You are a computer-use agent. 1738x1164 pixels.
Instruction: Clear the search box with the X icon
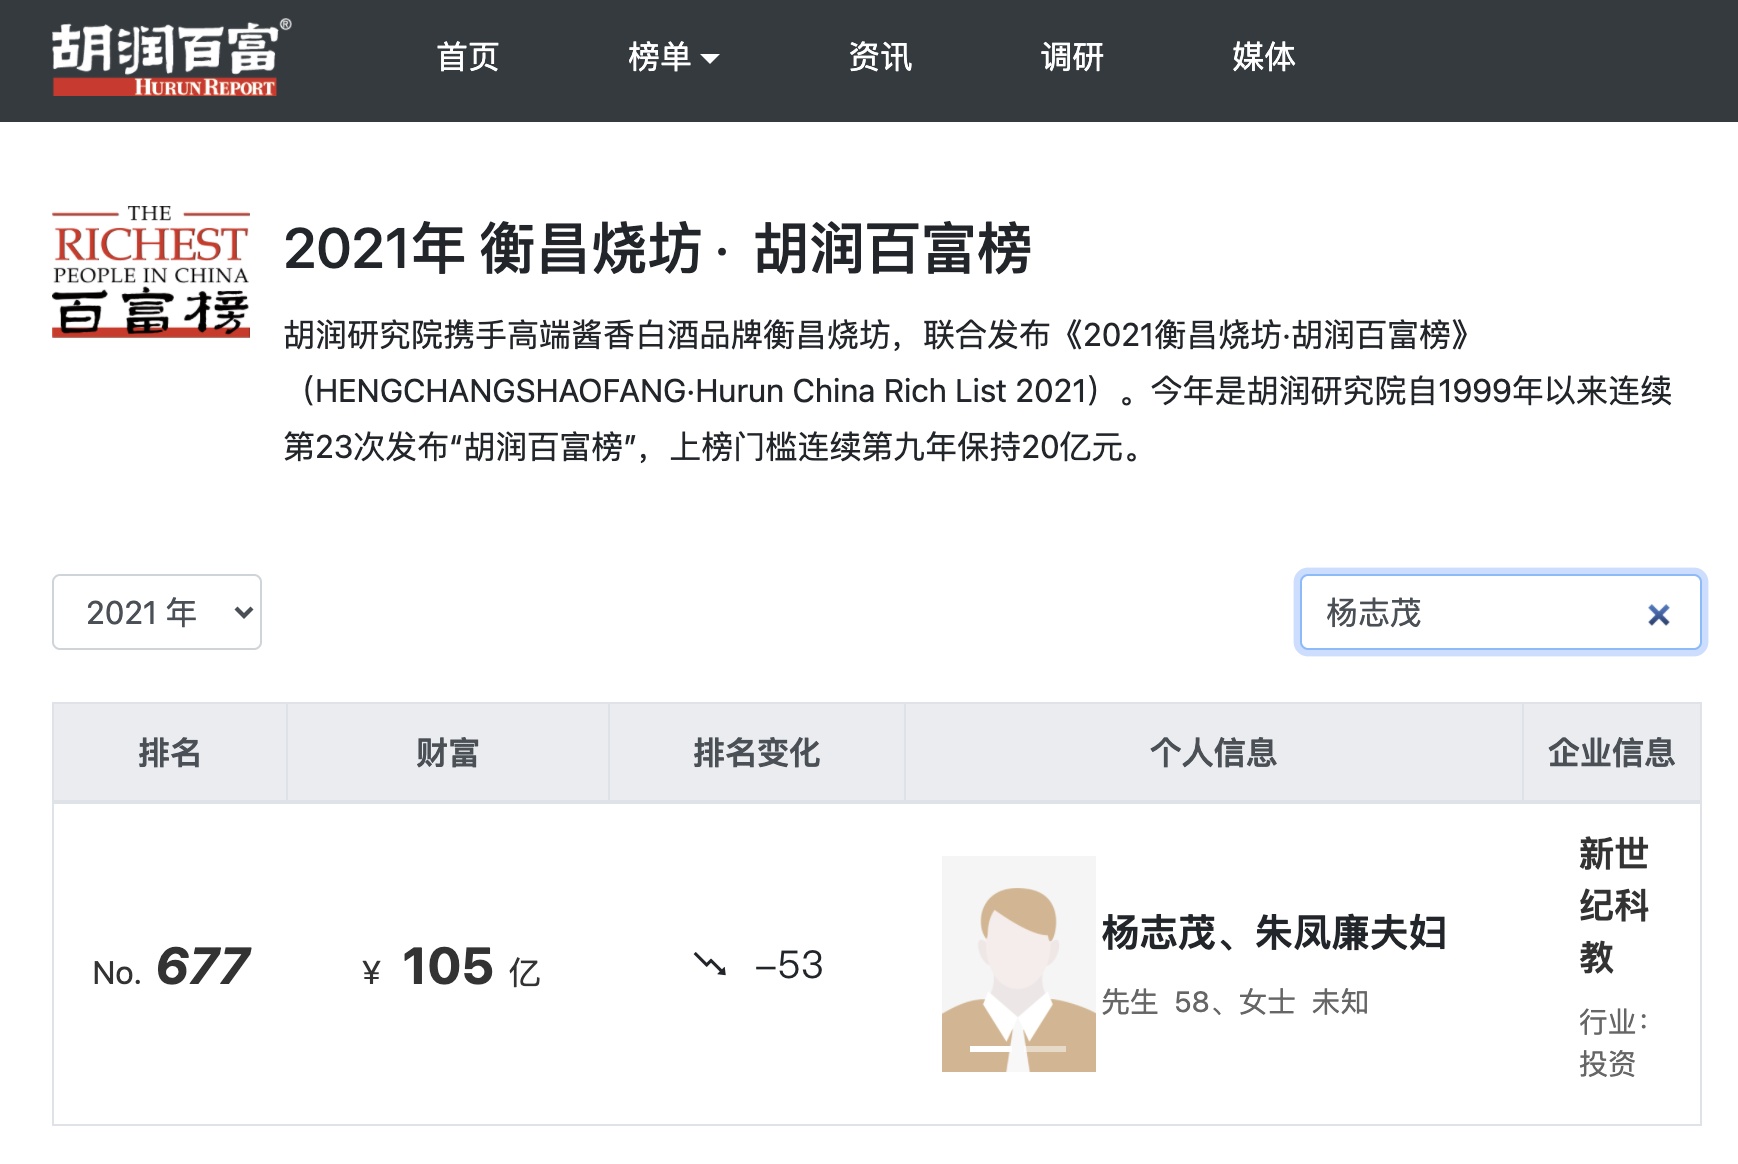coord(1659,614)
